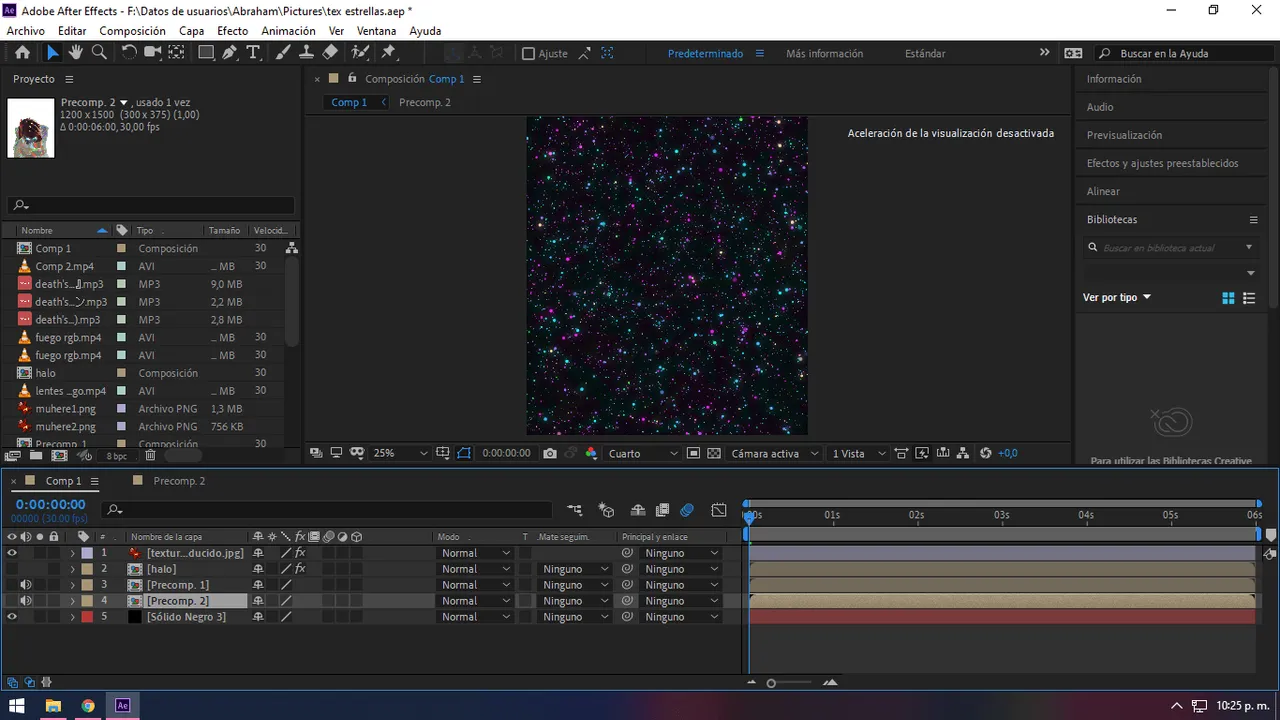Open the 25% magnification dropdown
Screen dimensions: 1280x720
click(400, 453)
